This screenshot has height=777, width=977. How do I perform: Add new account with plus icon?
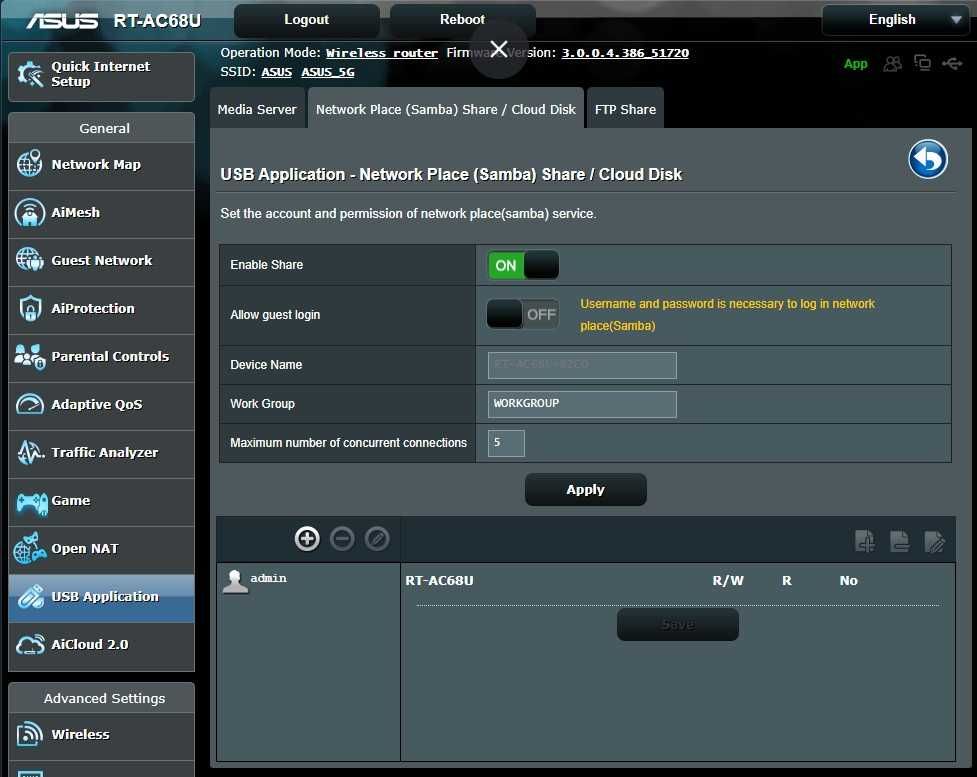tap(307, 538)
